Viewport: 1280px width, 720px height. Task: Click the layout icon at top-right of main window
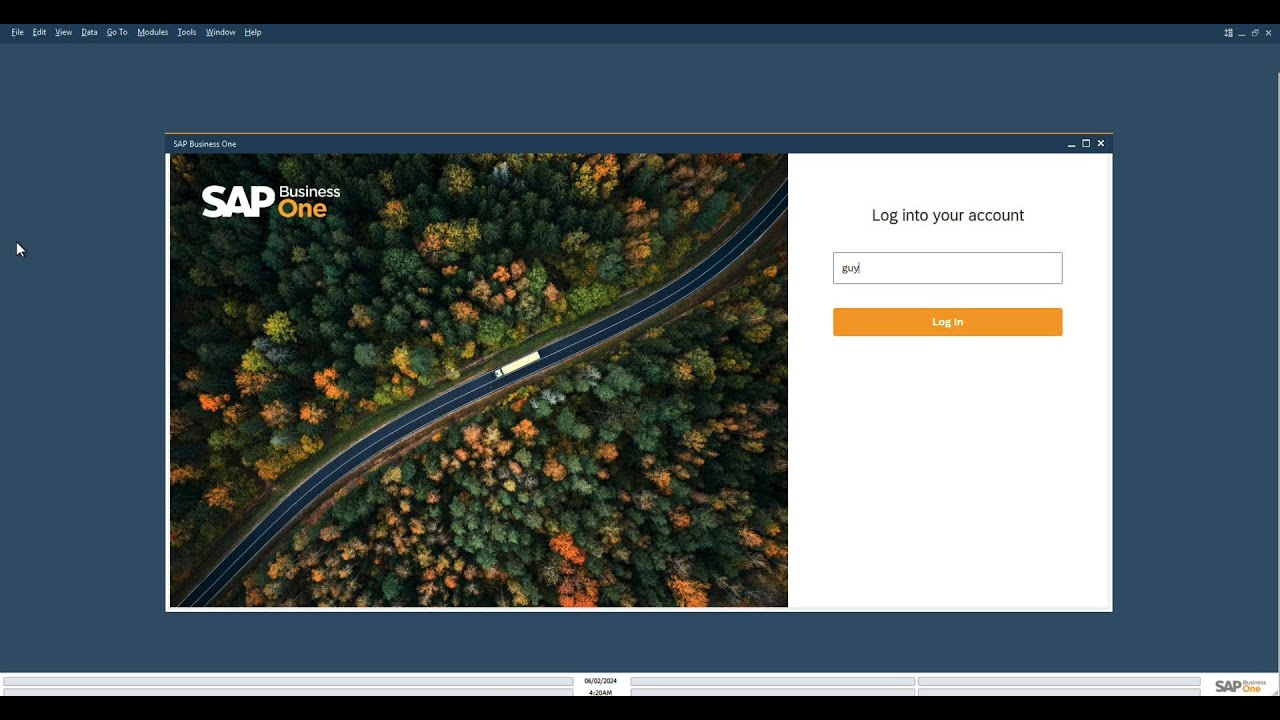pos(1228,33)
